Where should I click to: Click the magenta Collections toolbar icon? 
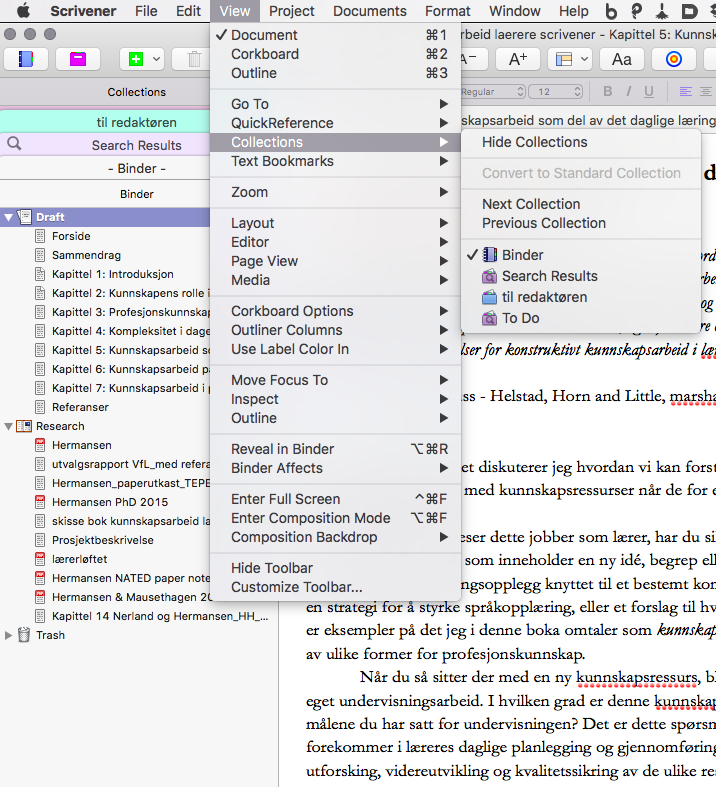click(x=78, y=59)
